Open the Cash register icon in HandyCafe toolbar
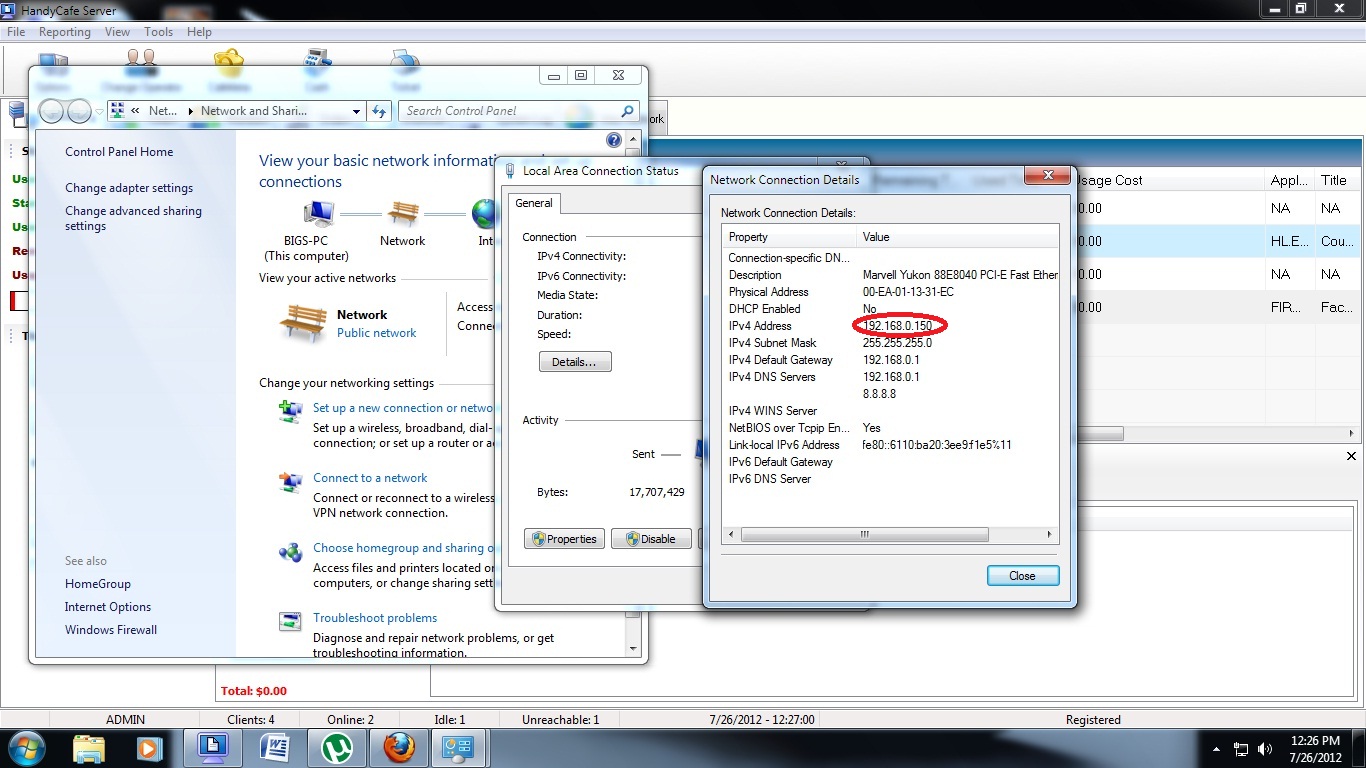The width and height of the screenshot is (1366, 768). (317, 62)
